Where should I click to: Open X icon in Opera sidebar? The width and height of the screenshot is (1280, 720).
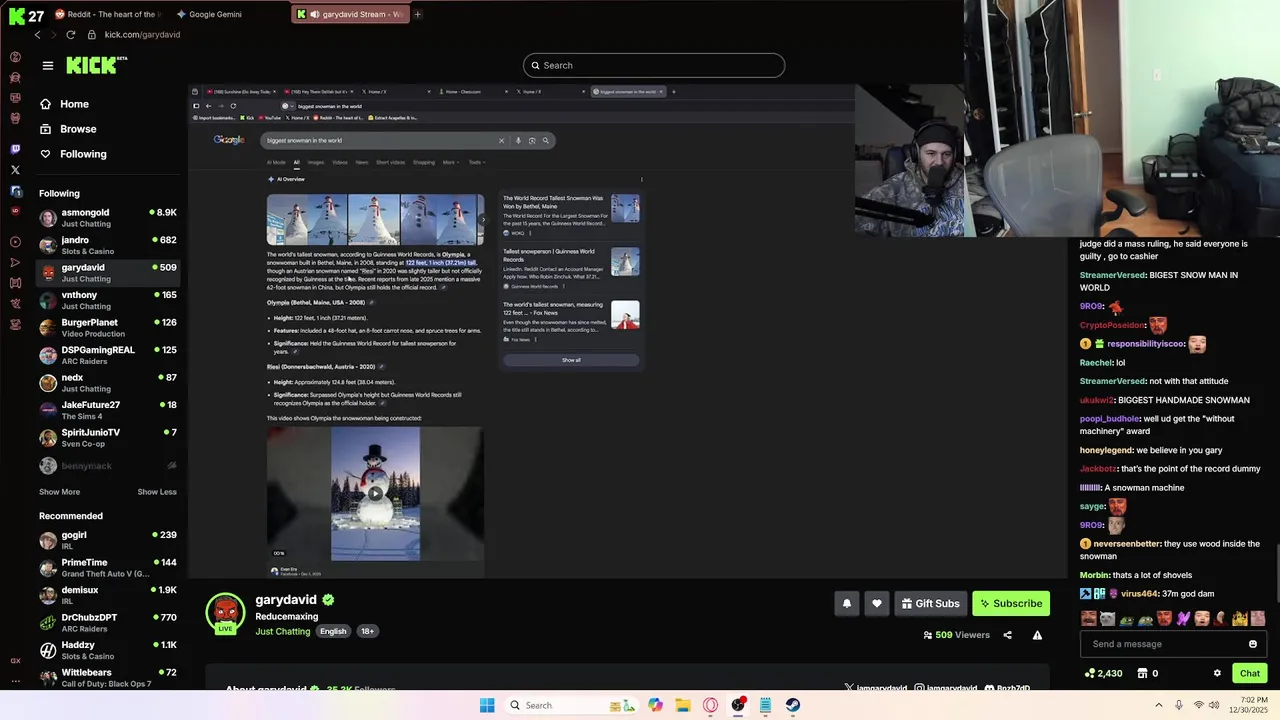pos(15,170)
